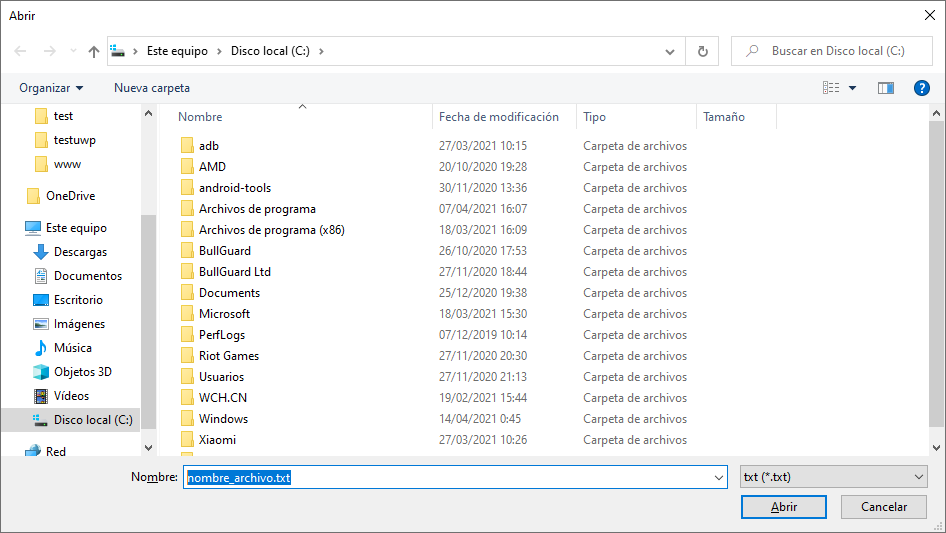Screen dimensions: 946x533
Task: Select the WCH.CN folder icon
Action: (188, 398)
